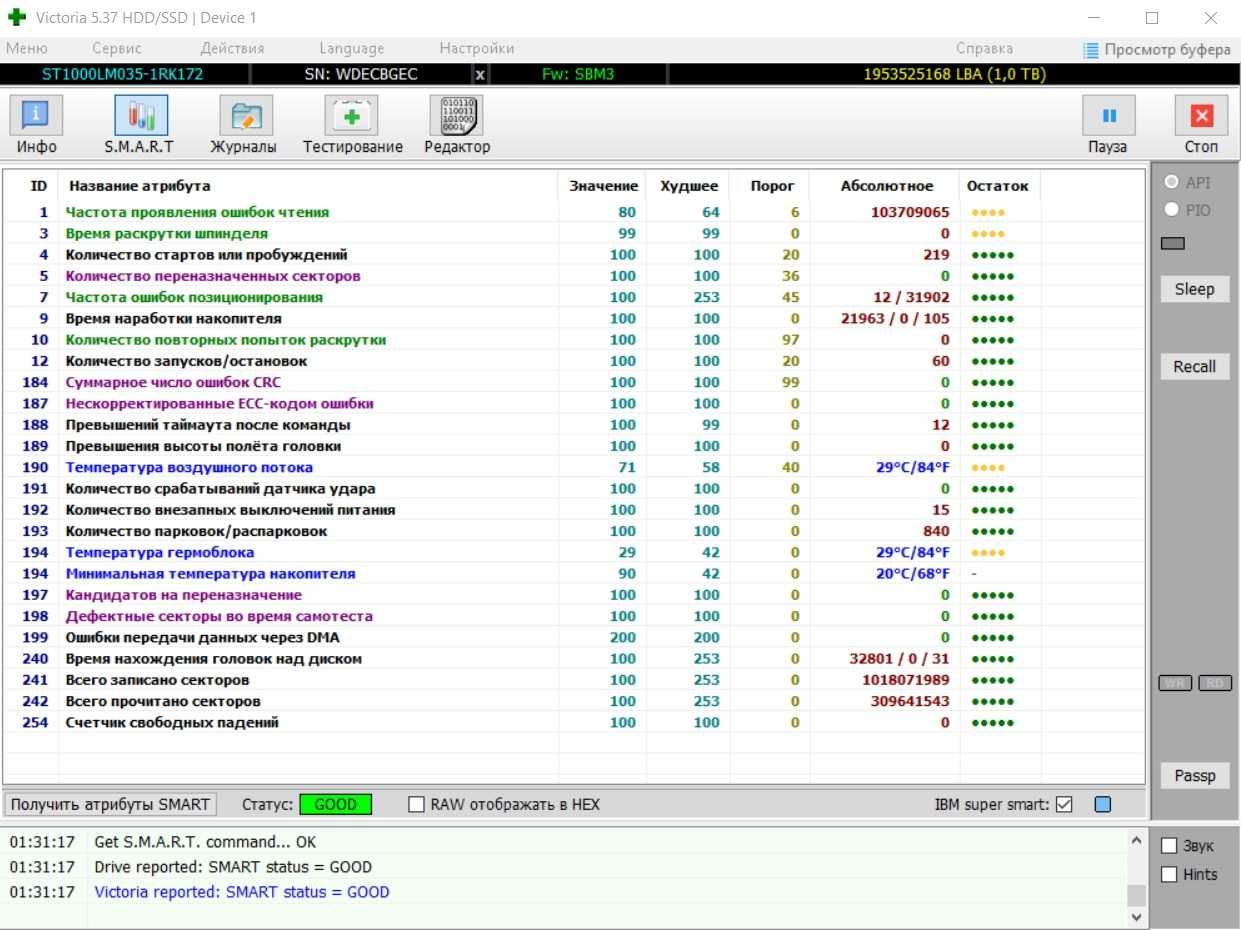The width and height of the screenshot is (1241, 930).
Task: Click the Худшее column header
Action: pos(689,186)
